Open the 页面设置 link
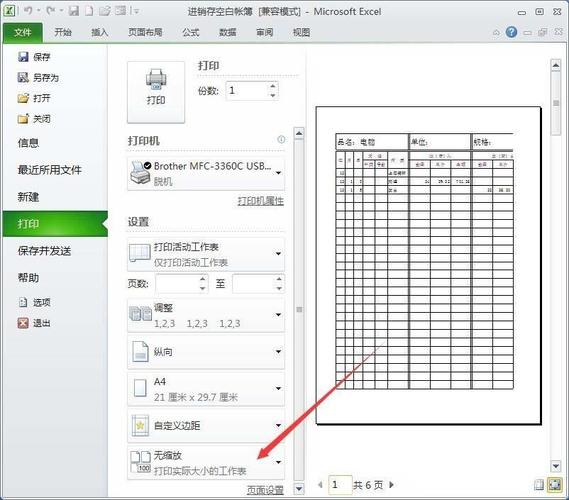Image resolution: width=569 pixels, height=500 pixels. [265, 490]
